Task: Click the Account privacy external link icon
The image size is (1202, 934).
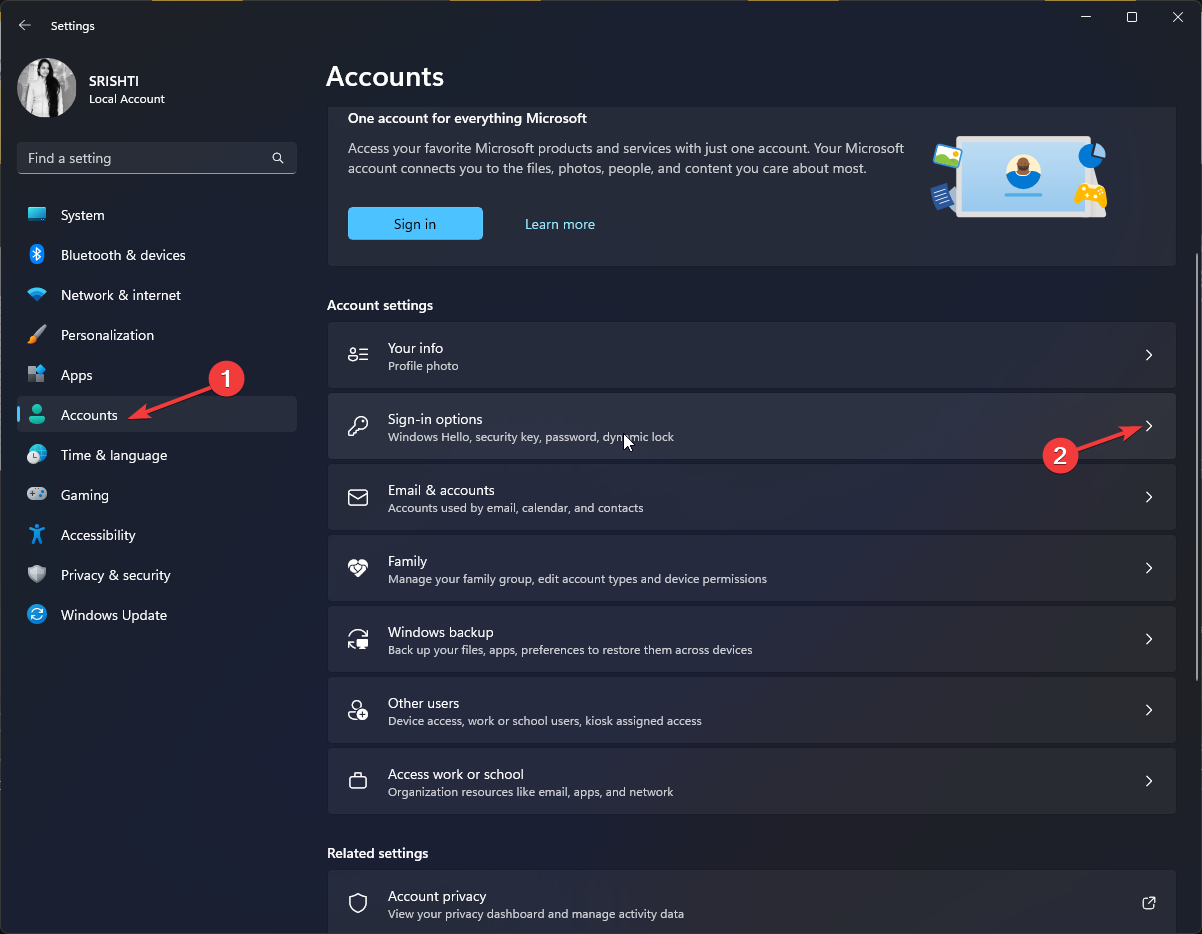Action: point(1149,903)
